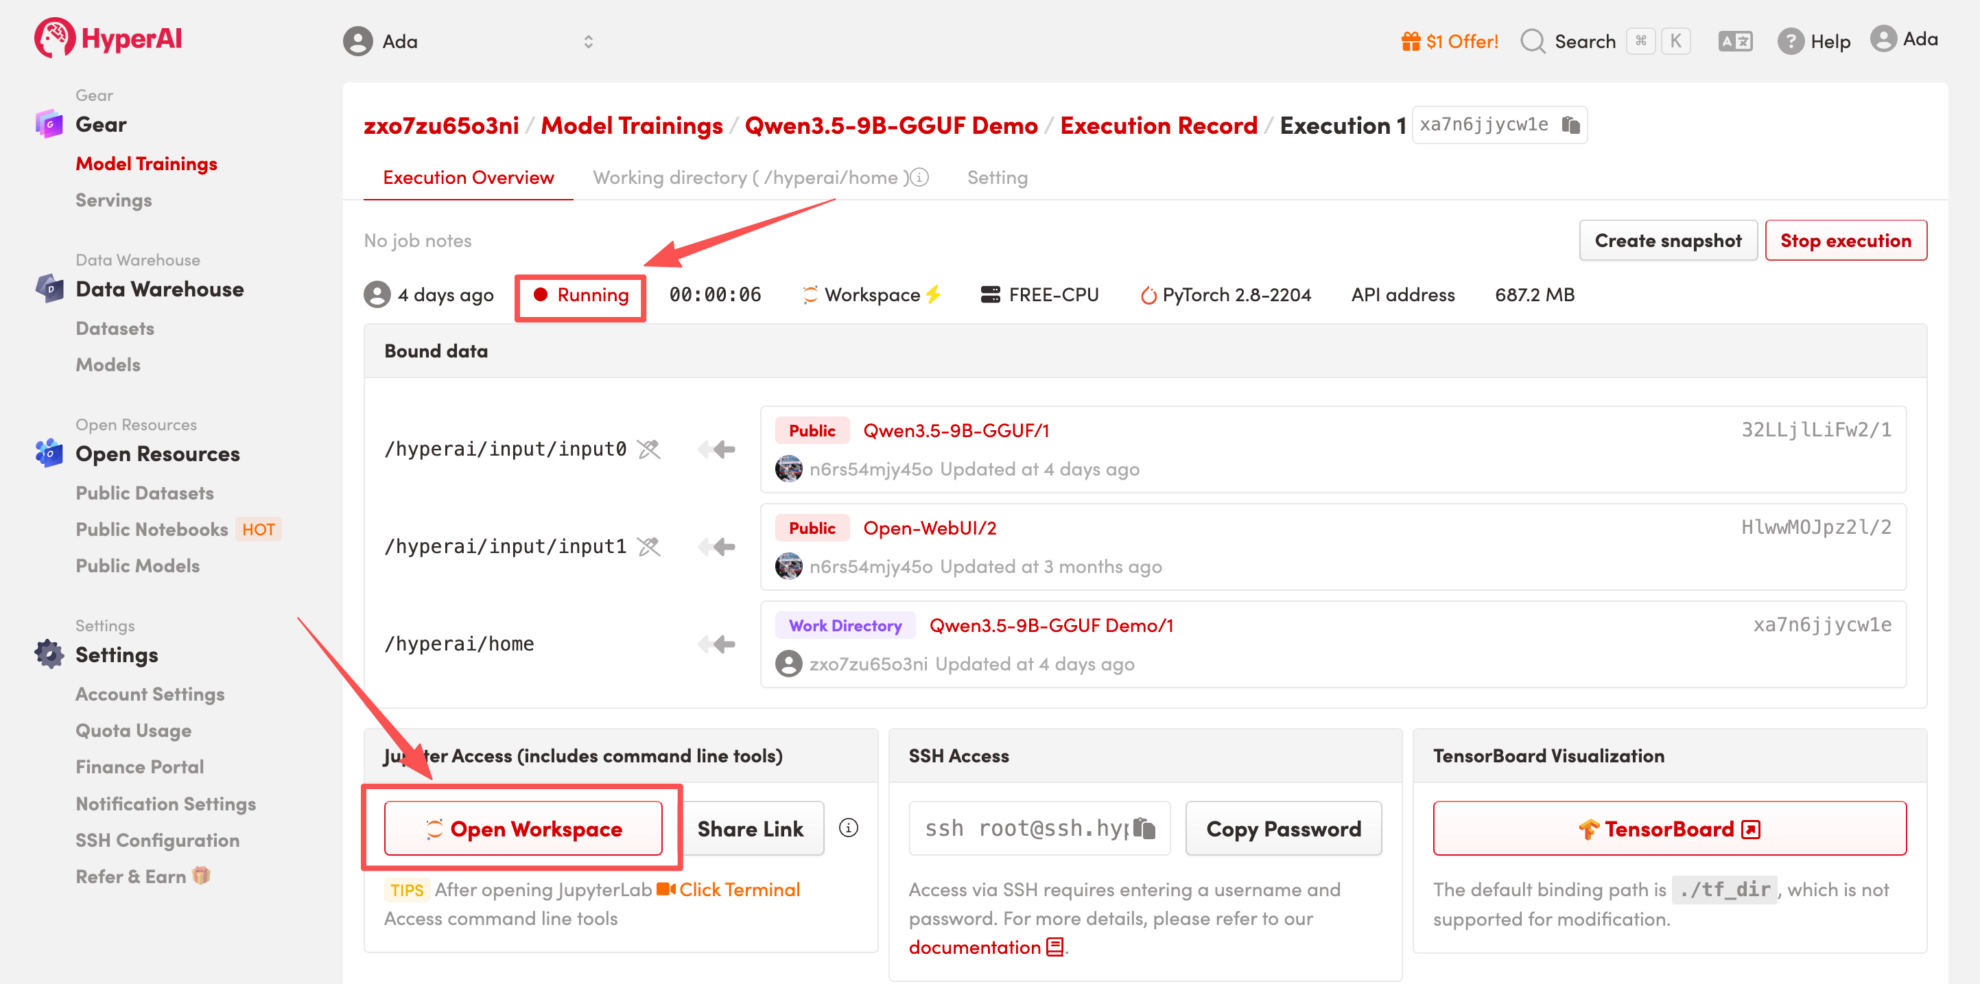The image size is (1980, 984).
Task: Open the SSH documentation link
Action: click(975, 947)
